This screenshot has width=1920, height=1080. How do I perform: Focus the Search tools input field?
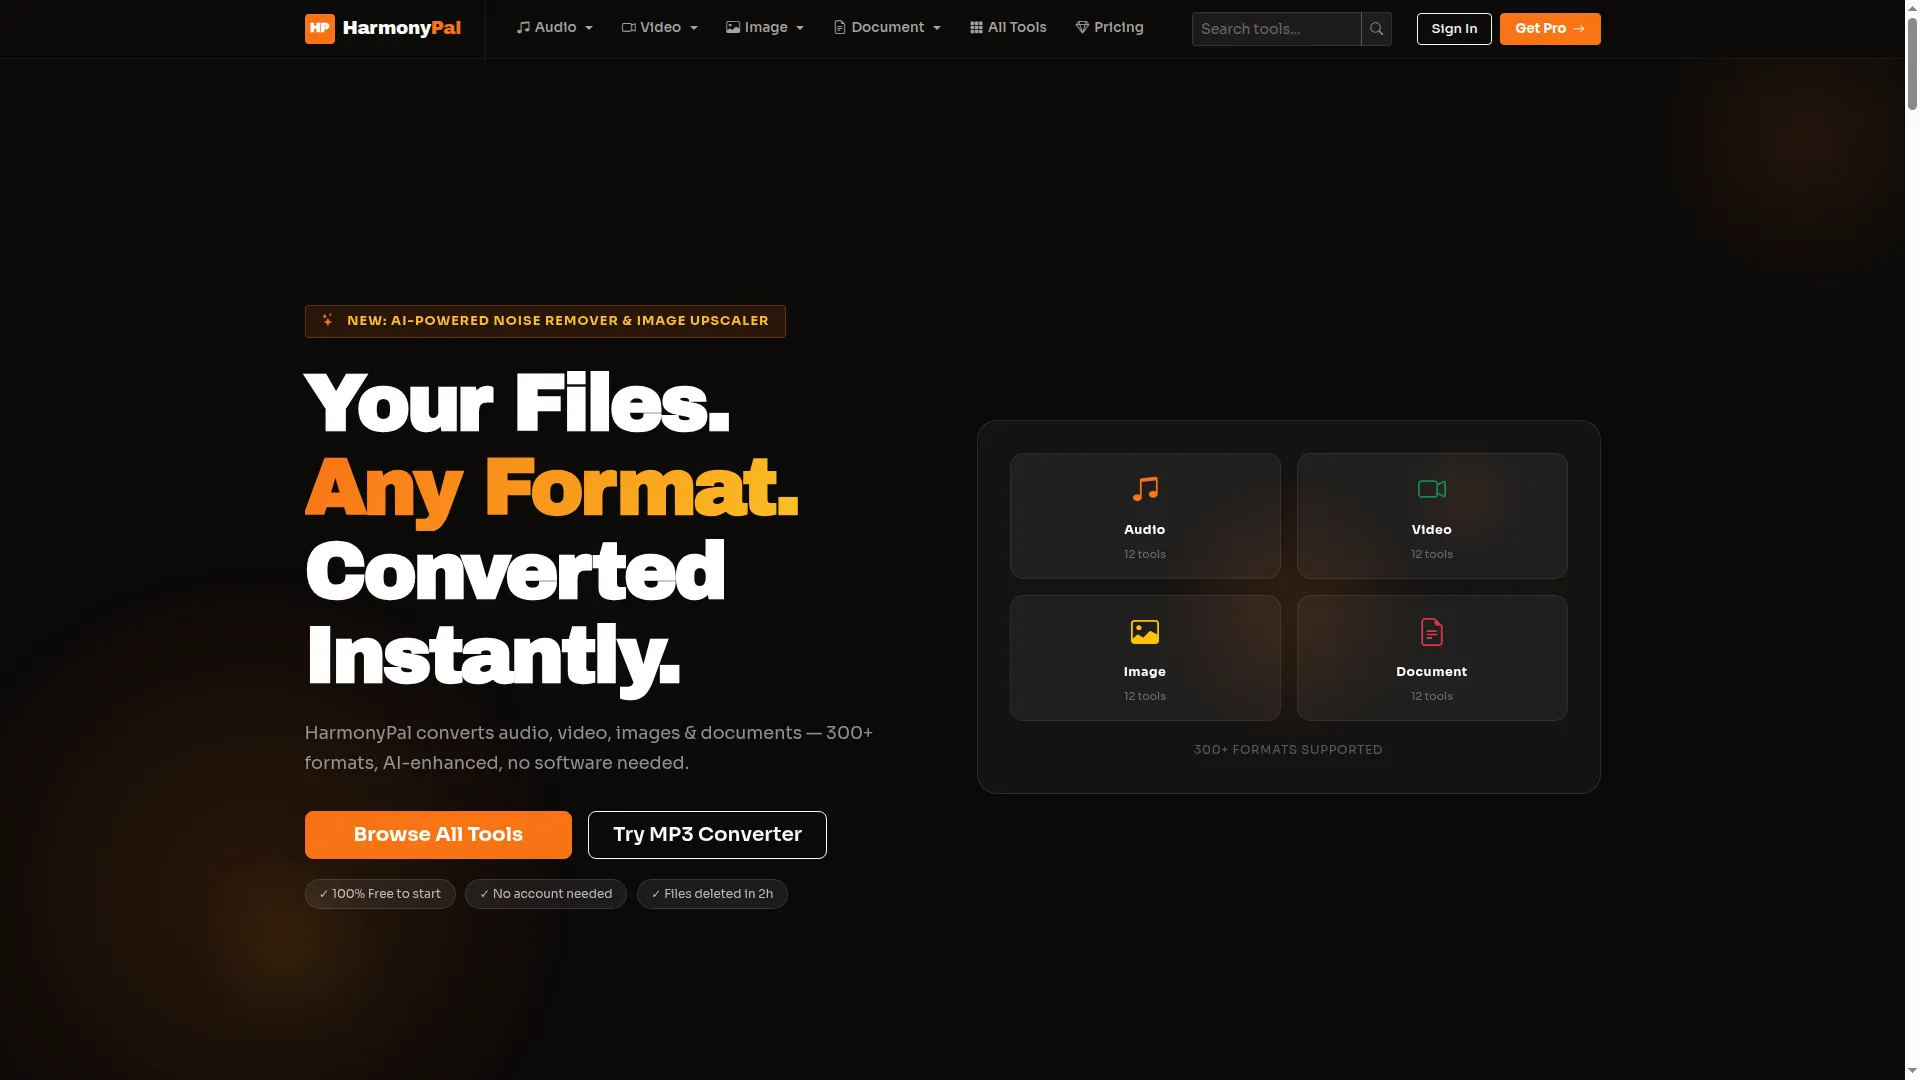(x=1276, y=29)
